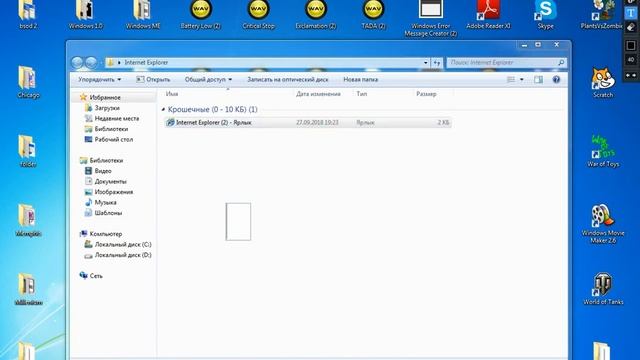Click the double-arrow button in drawing toolbar
The height and width of the screenshot is (360, 640).
(x=631, y=76)
